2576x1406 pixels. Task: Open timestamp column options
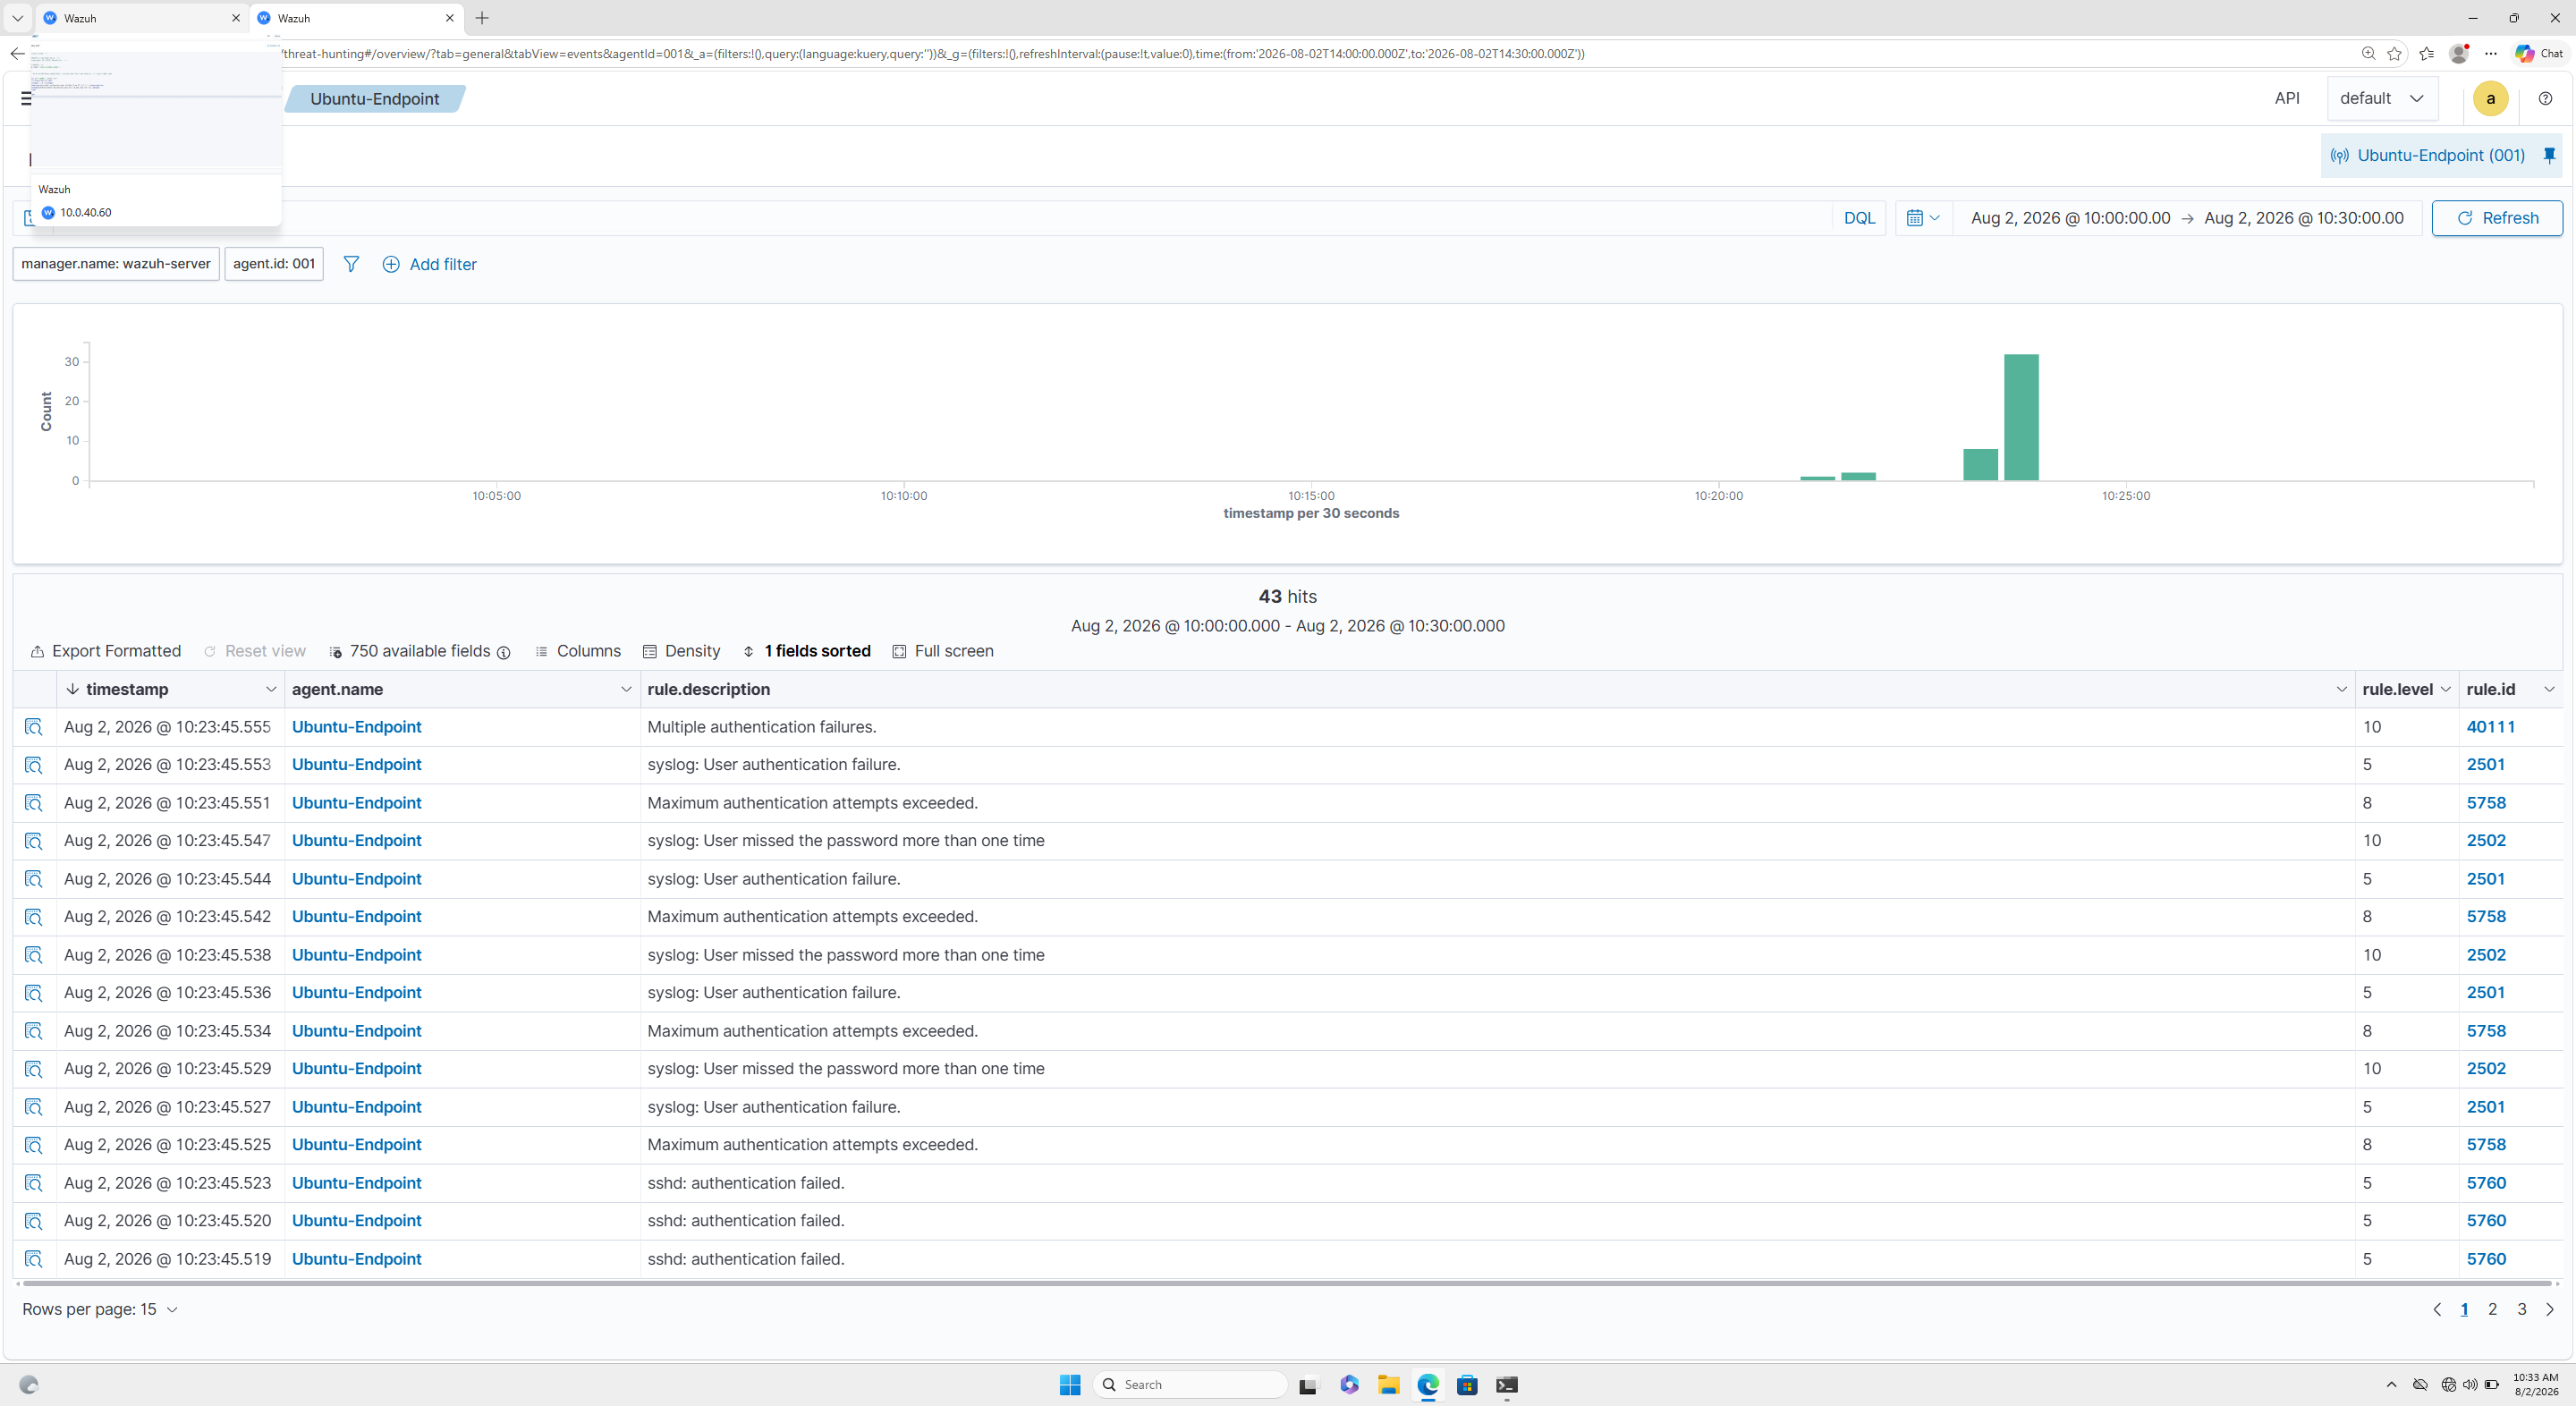coord(270,689)
